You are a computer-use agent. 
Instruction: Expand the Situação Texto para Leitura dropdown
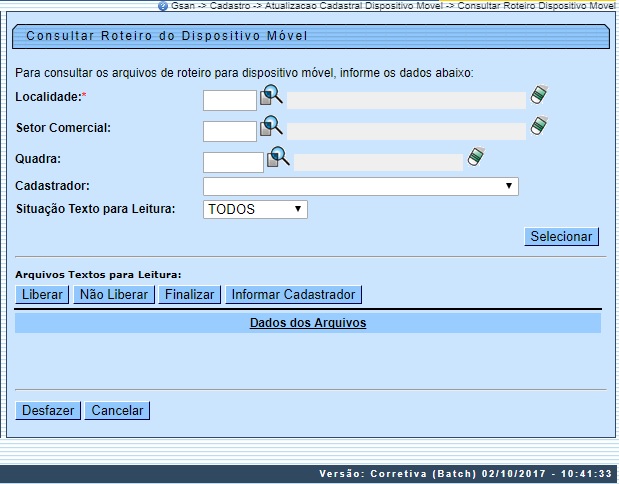tap(255, 209)
